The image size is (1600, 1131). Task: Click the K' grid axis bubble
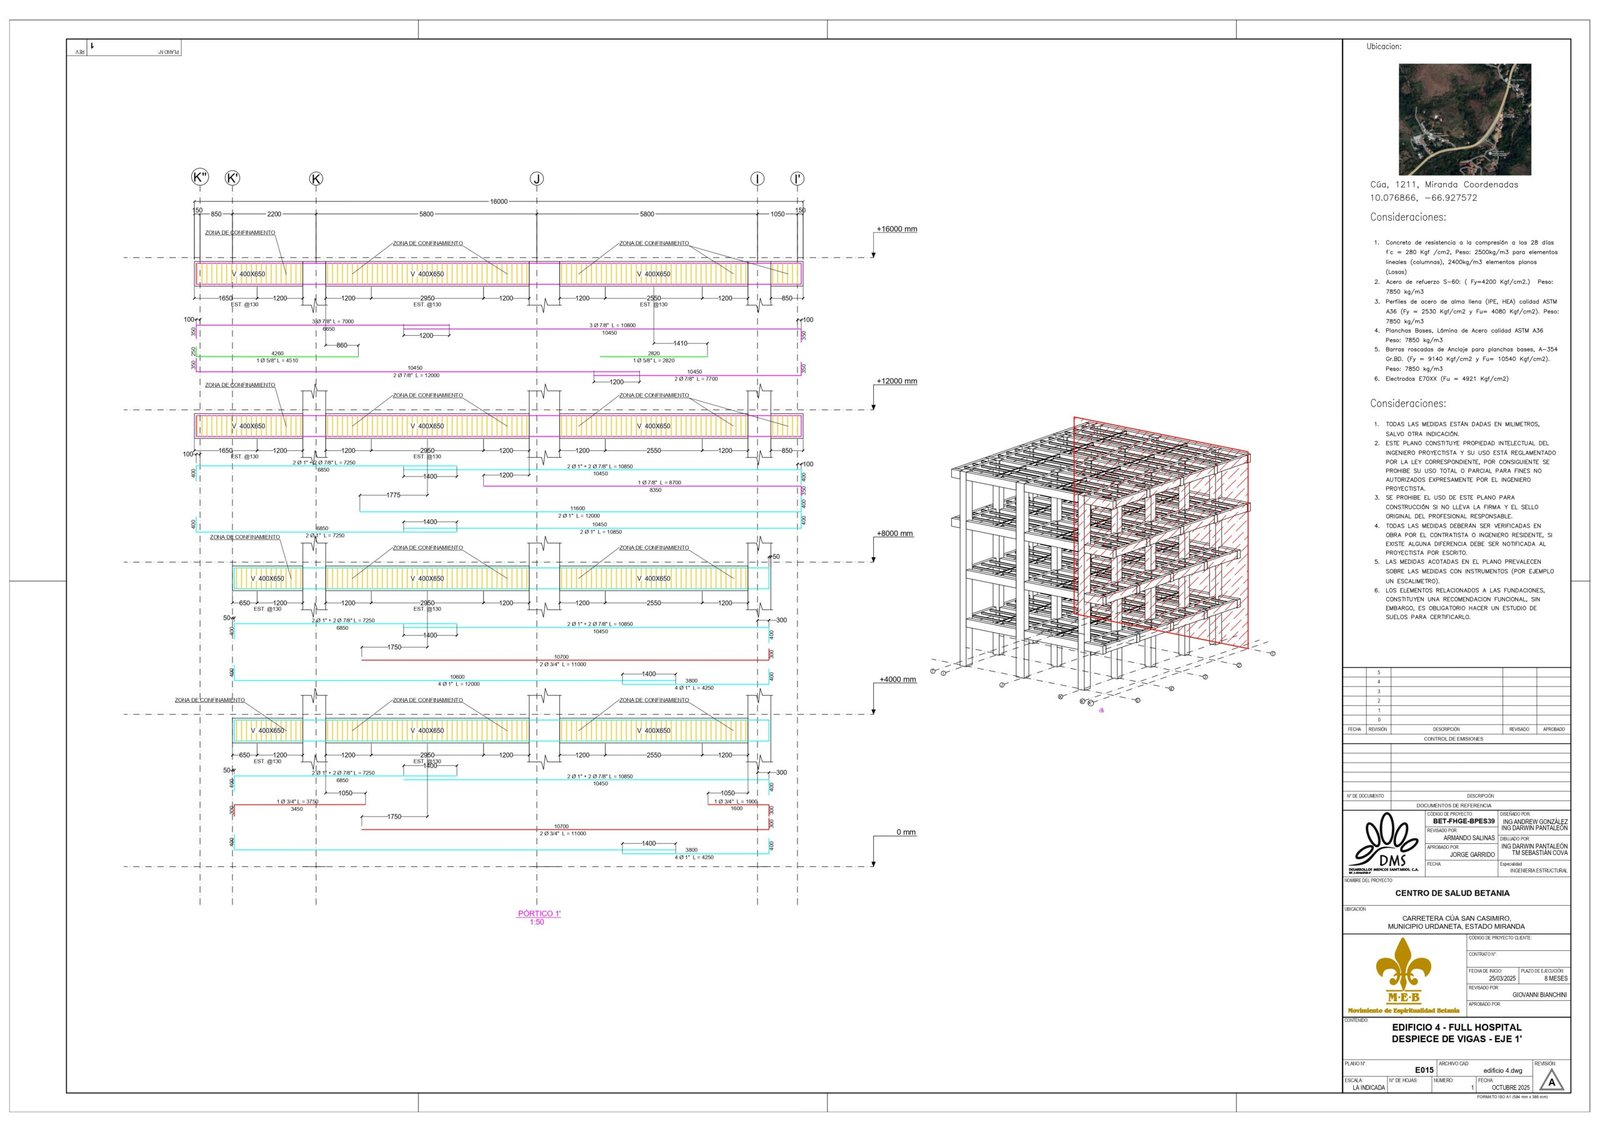coord(232,179)
